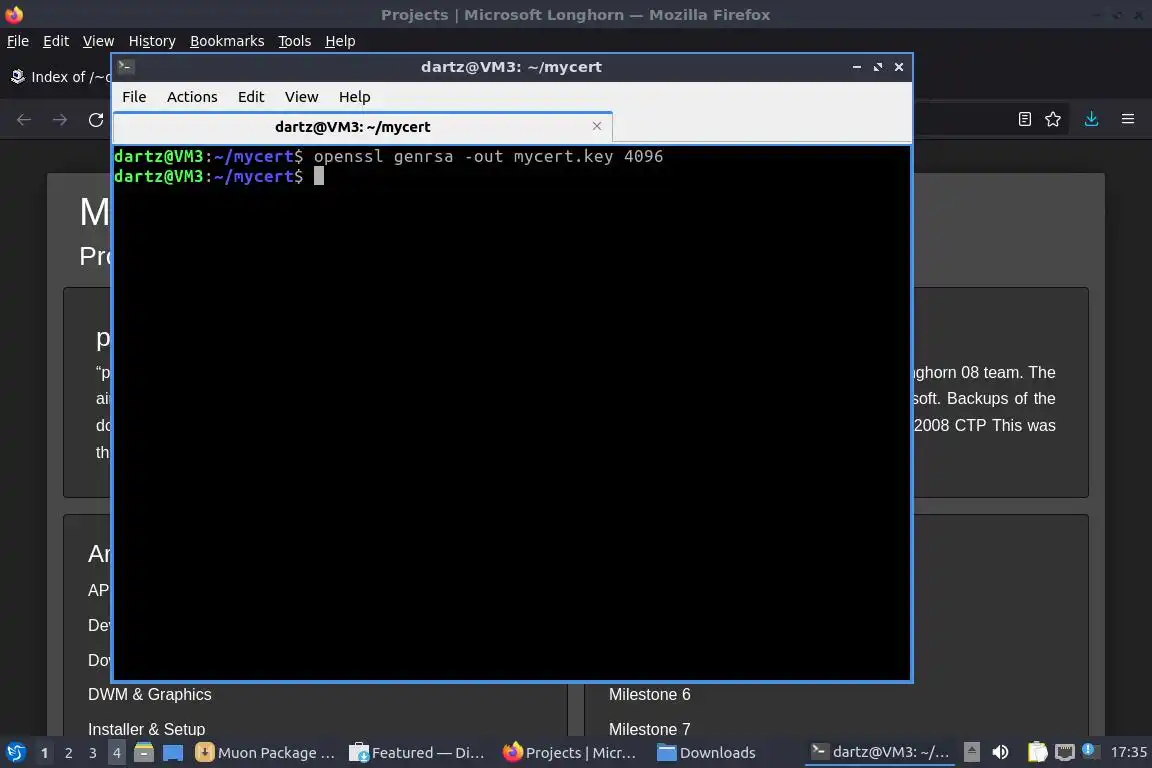
Task: Open the Firefox History menu
Action: 152,41
